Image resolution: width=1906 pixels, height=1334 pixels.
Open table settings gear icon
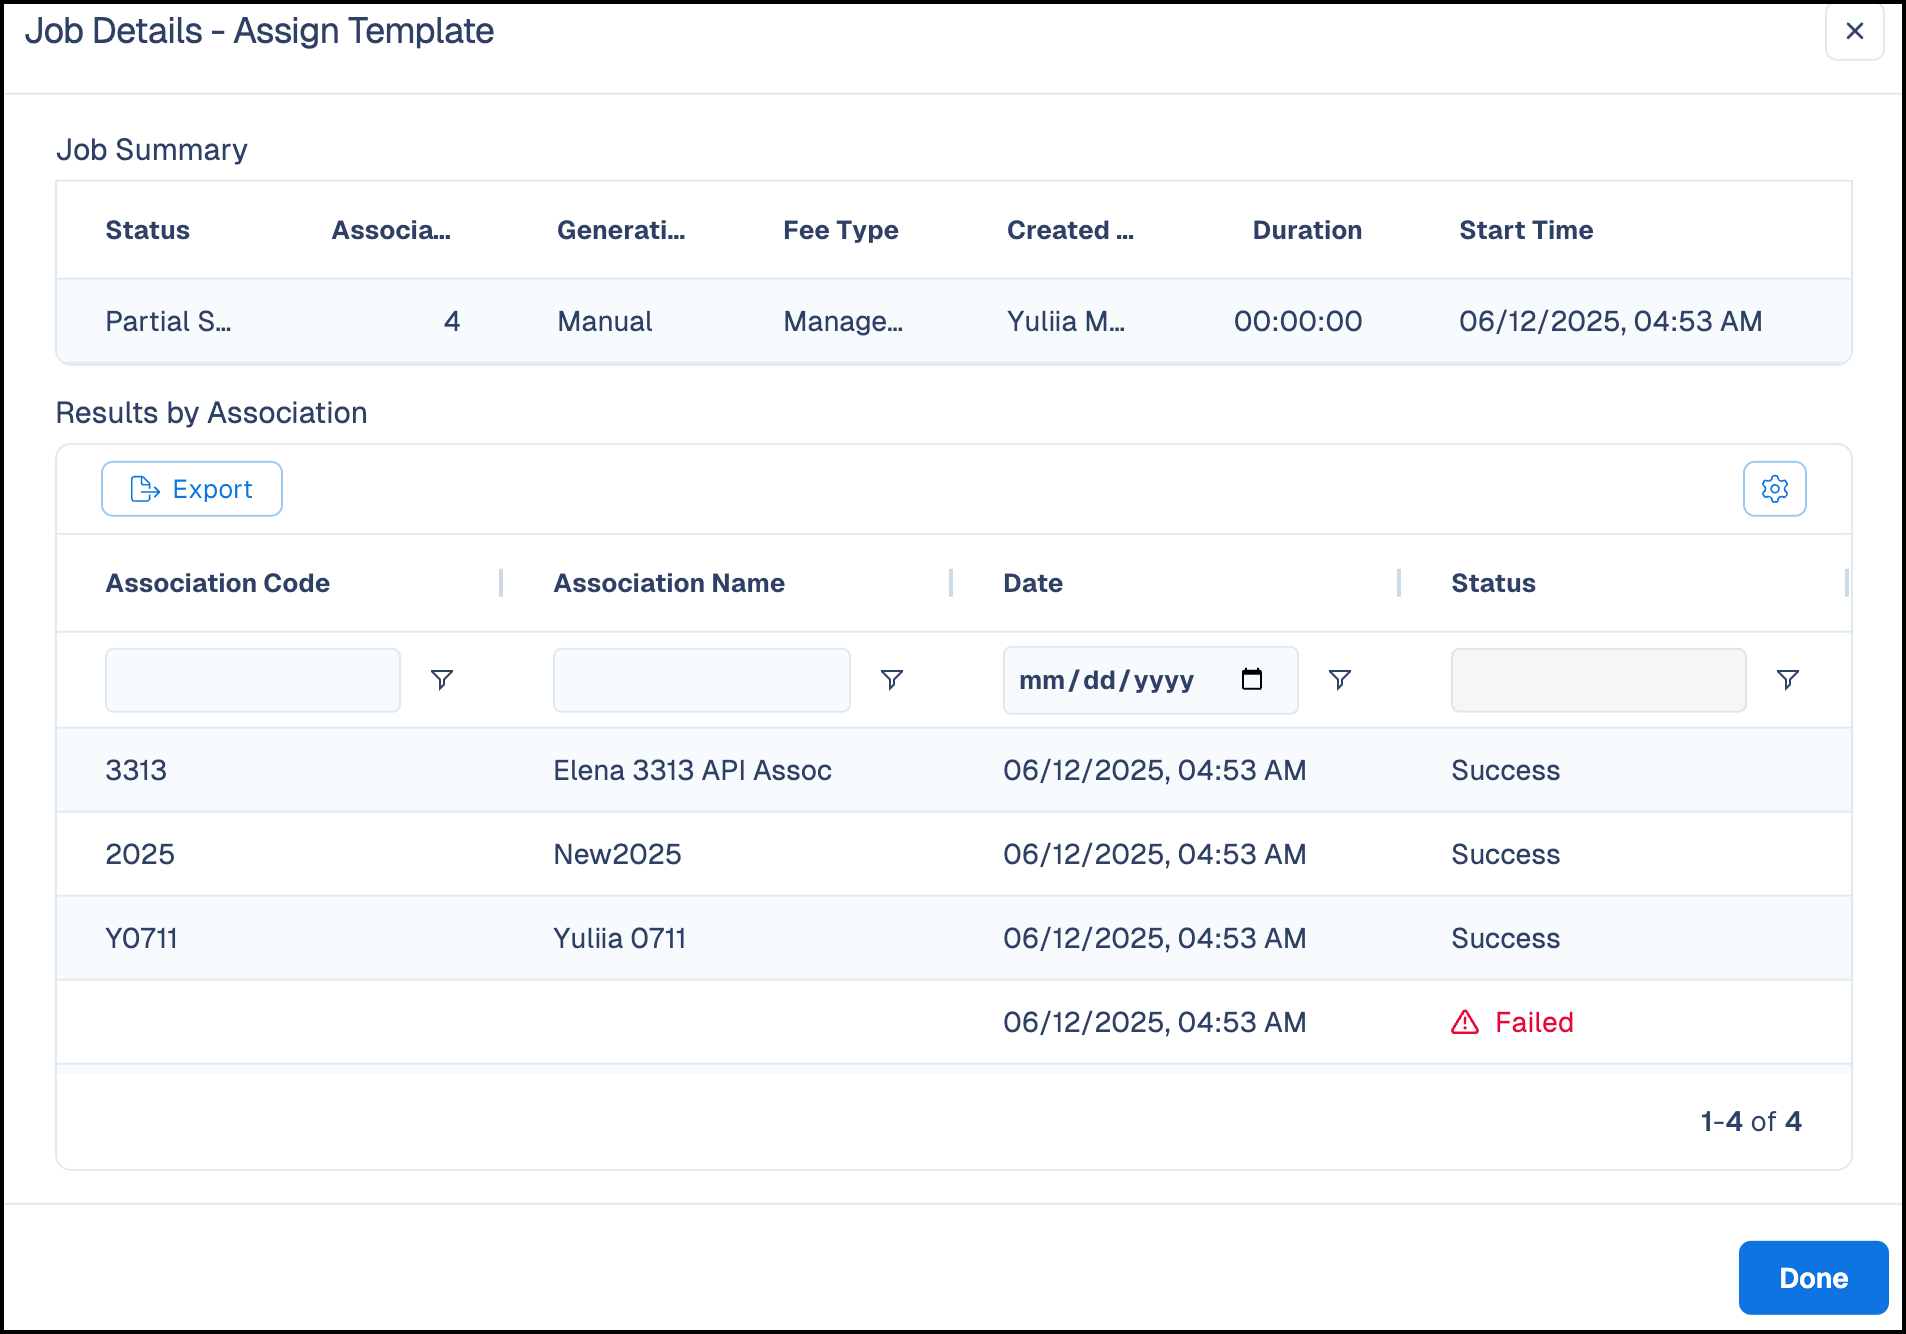point(1774,489)
